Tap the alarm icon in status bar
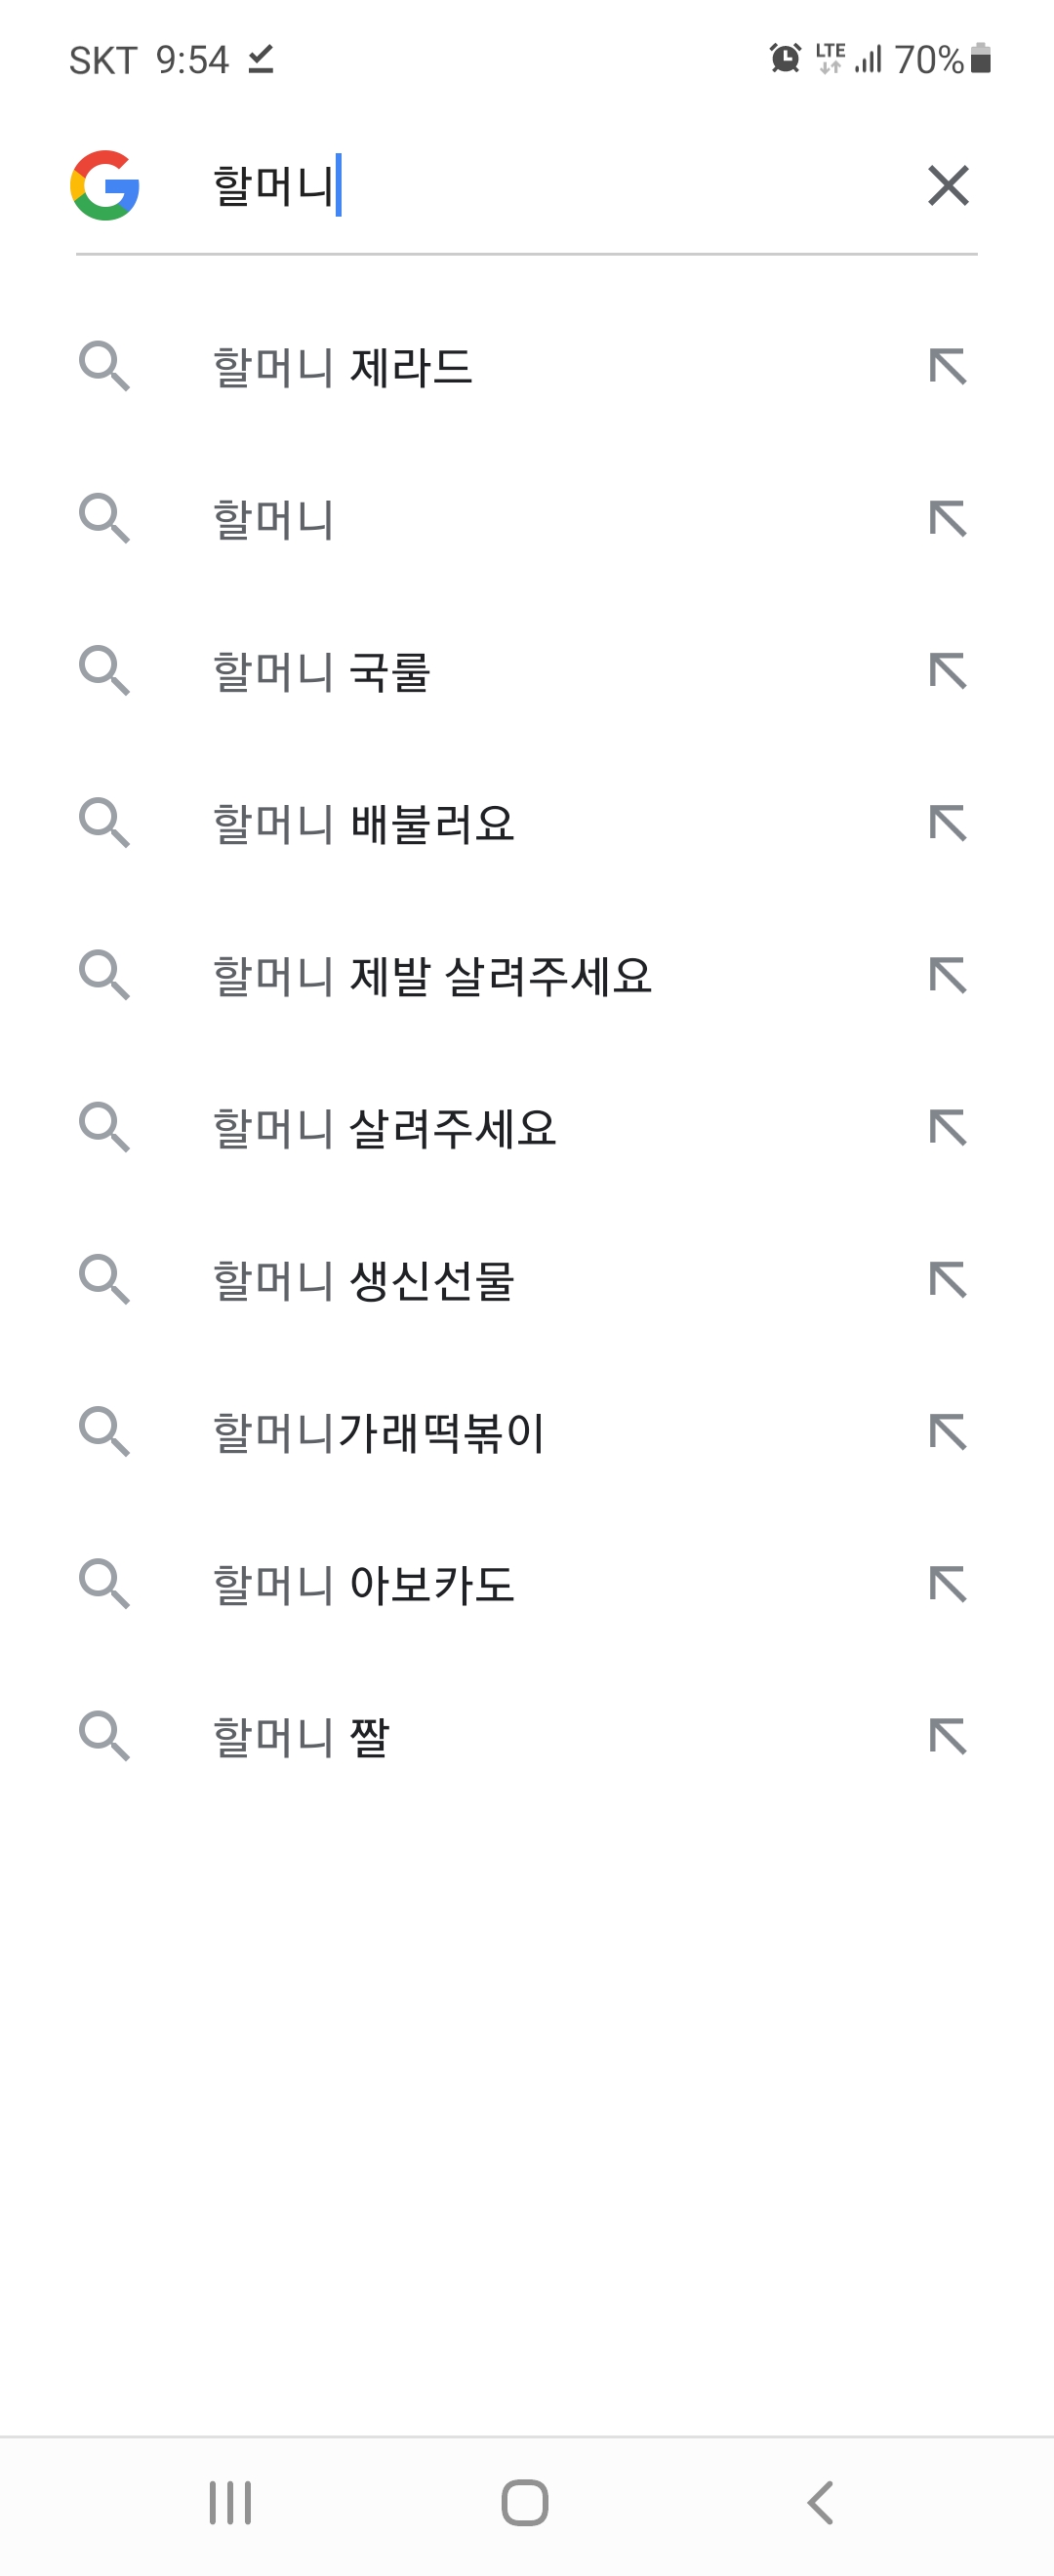 (785, 58)
